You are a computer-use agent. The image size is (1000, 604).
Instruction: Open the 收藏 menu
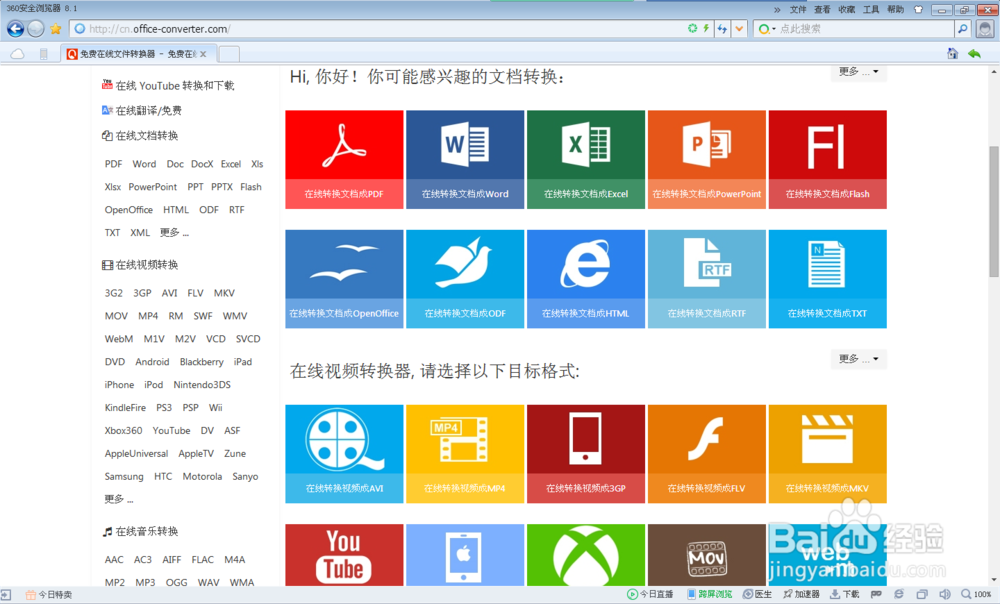point(846,10)
